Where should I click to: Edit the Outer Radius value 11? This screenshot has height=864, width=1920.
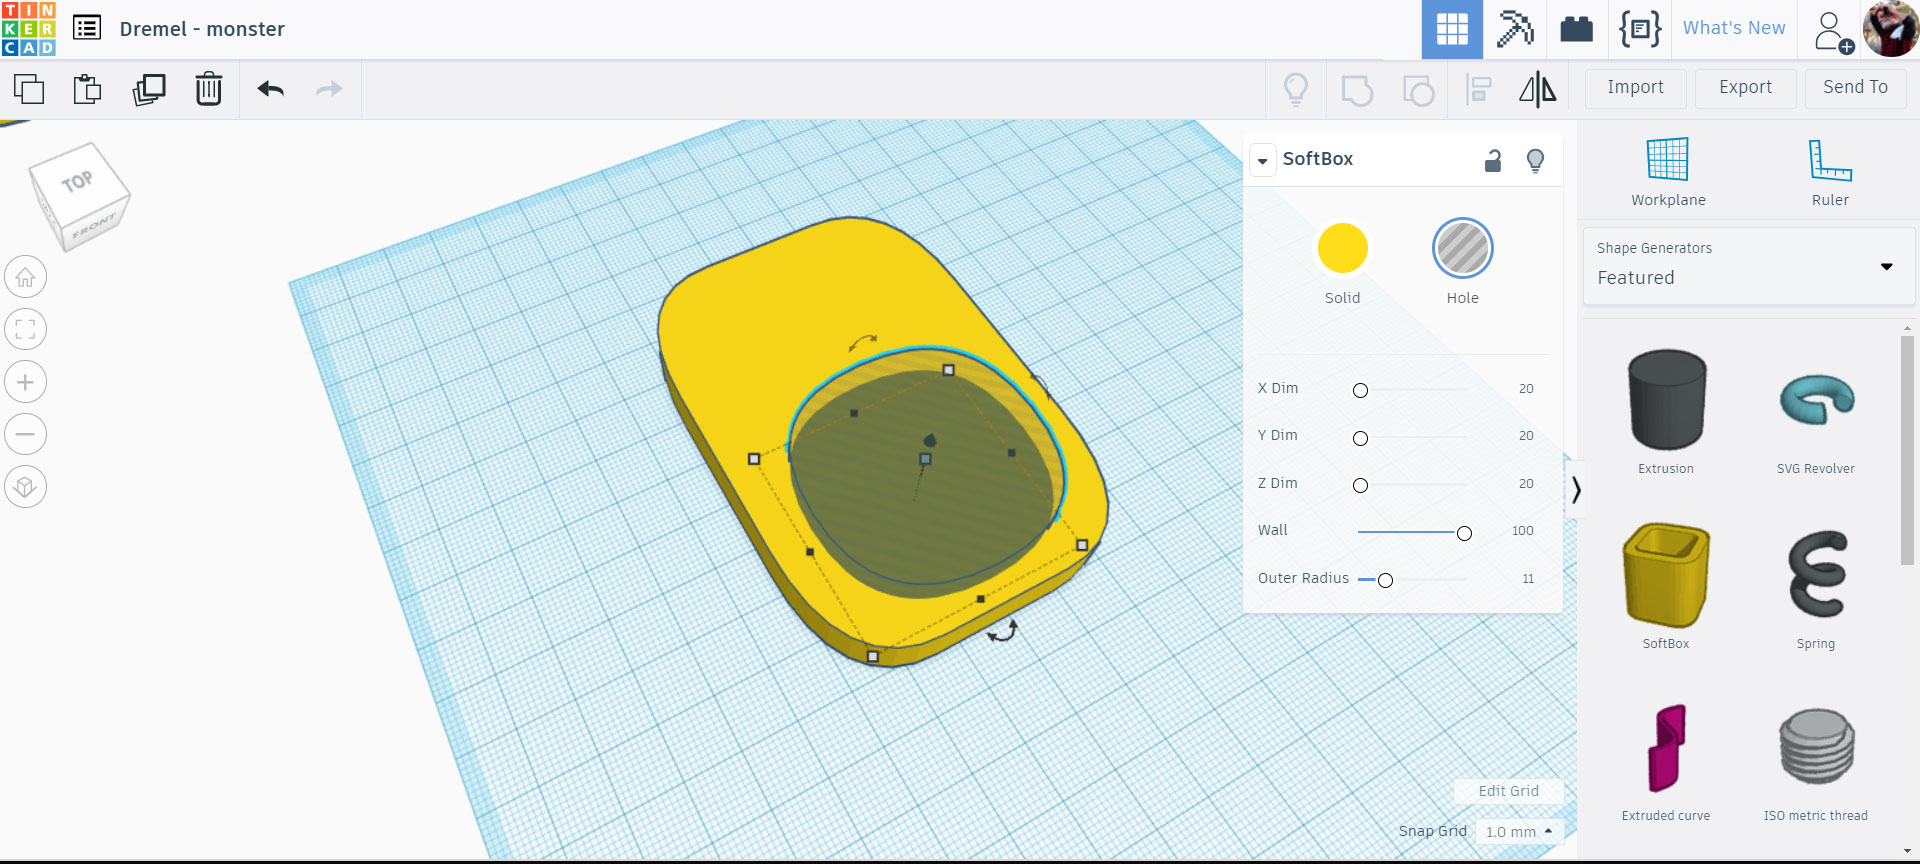click(1527, 579)
